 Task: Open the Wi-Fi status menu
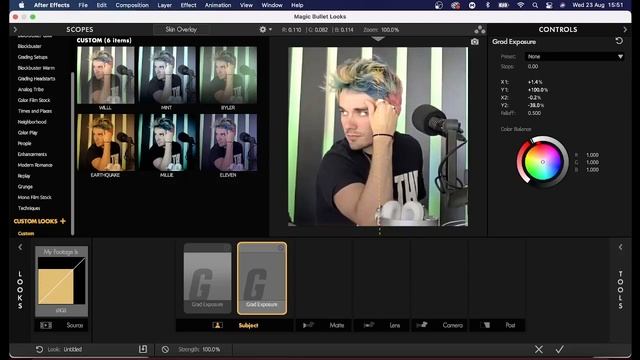[x=520, y=5]
